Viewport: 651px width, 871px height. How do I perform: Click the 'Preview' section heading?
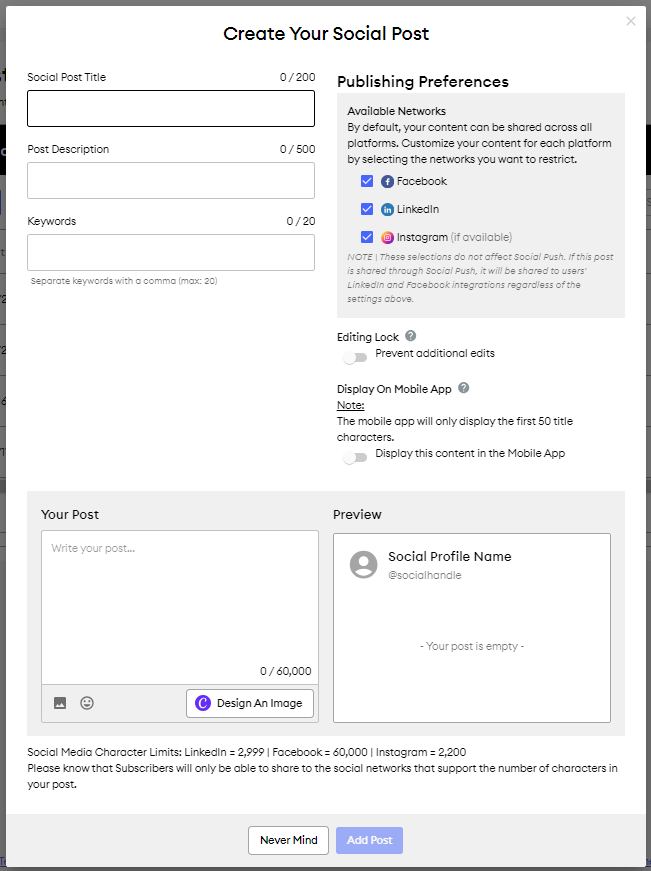(357, 514)
